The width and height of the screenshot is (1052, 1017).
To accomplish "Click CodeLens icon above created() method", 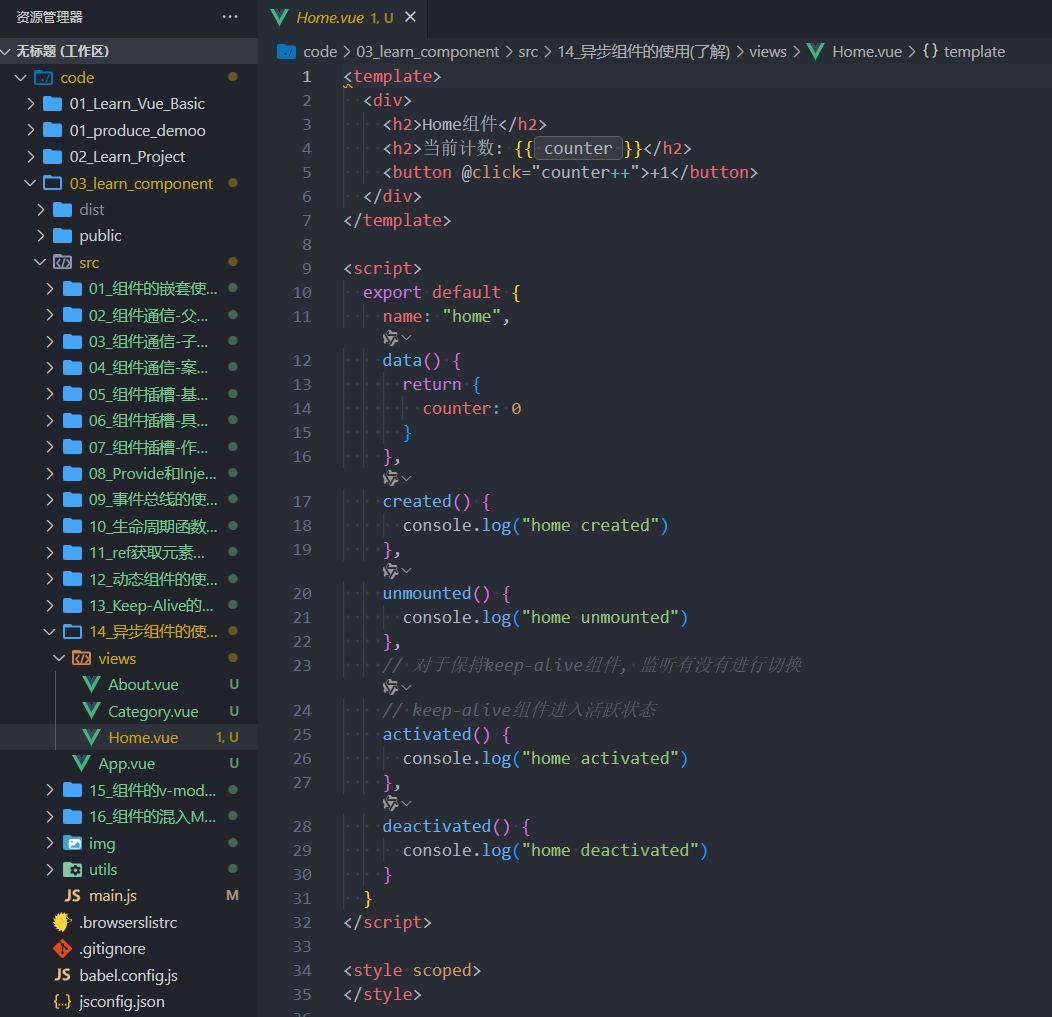I will [390, 478].
